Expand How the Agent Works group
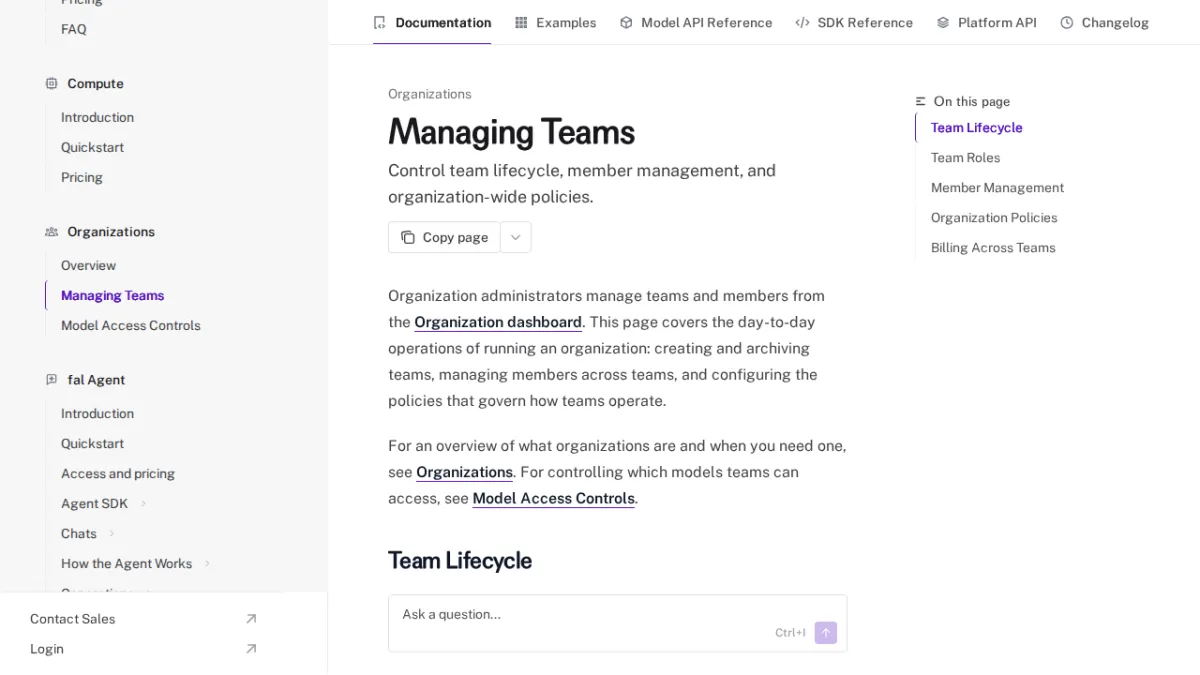Screen dimensions: 1200x675 [x=207, y=564]
